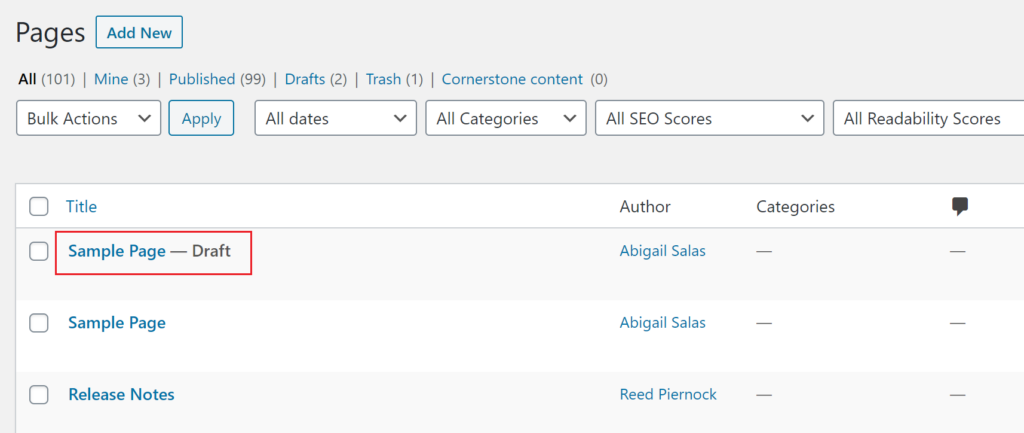The height and width of the screenshot is (433, 1024).
Task: Tick the checkbox for the published Sample Page
Action: (39, 323)
